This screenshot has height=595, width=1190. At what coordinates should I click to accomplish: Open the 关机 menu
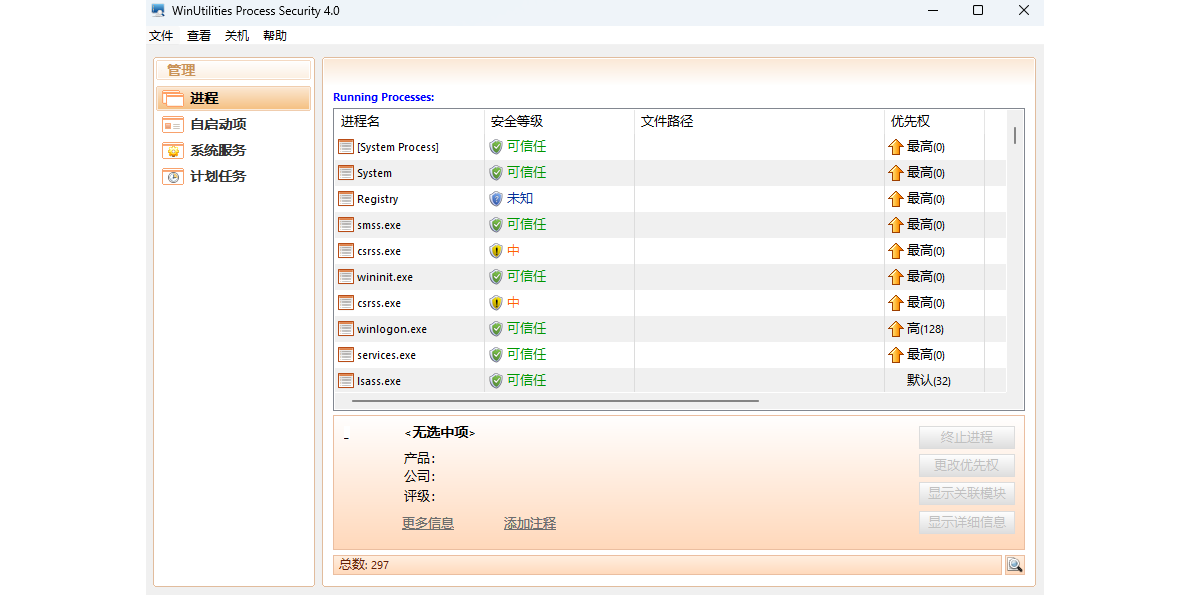tap(236, 35)
